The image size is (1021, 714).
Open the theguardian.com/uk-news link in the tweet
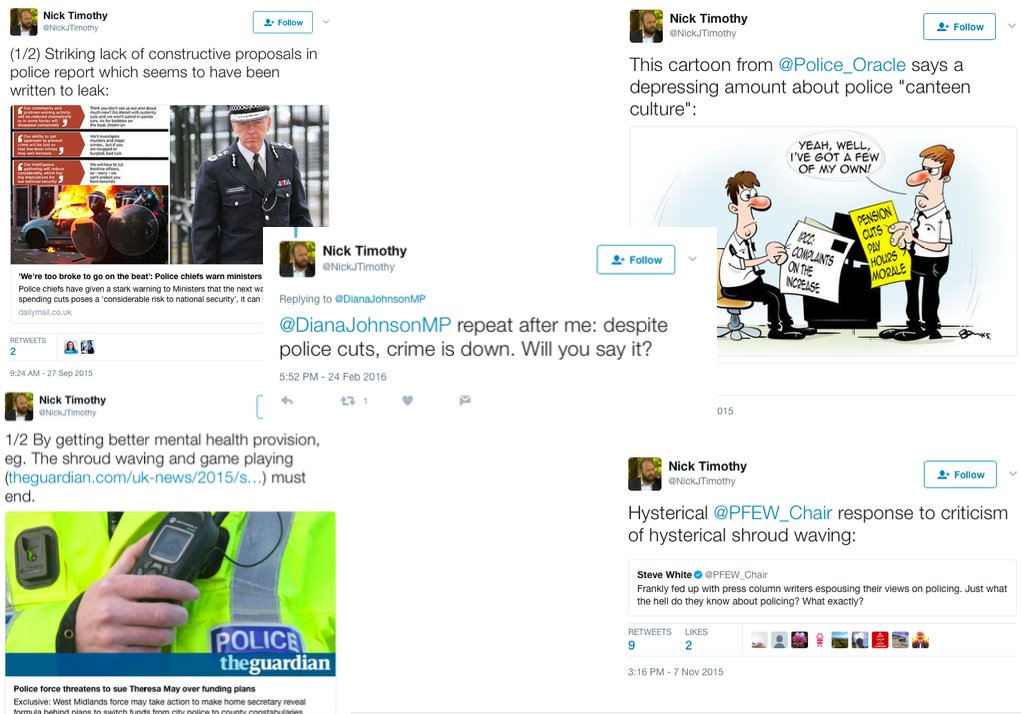point(137,478)
